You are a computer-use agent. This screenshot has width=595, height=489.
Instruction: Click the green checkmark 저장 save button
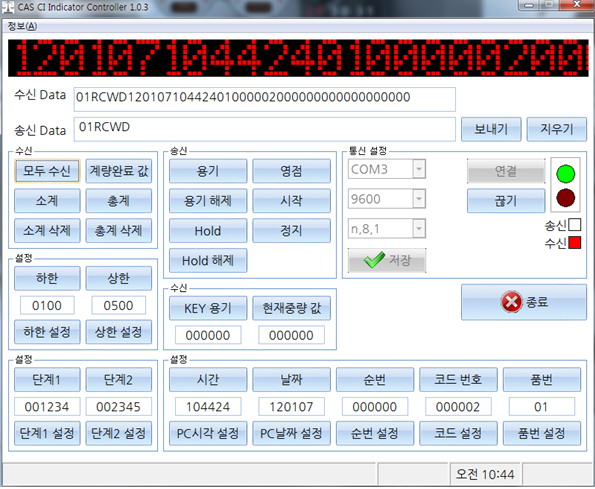pos(387,260)
